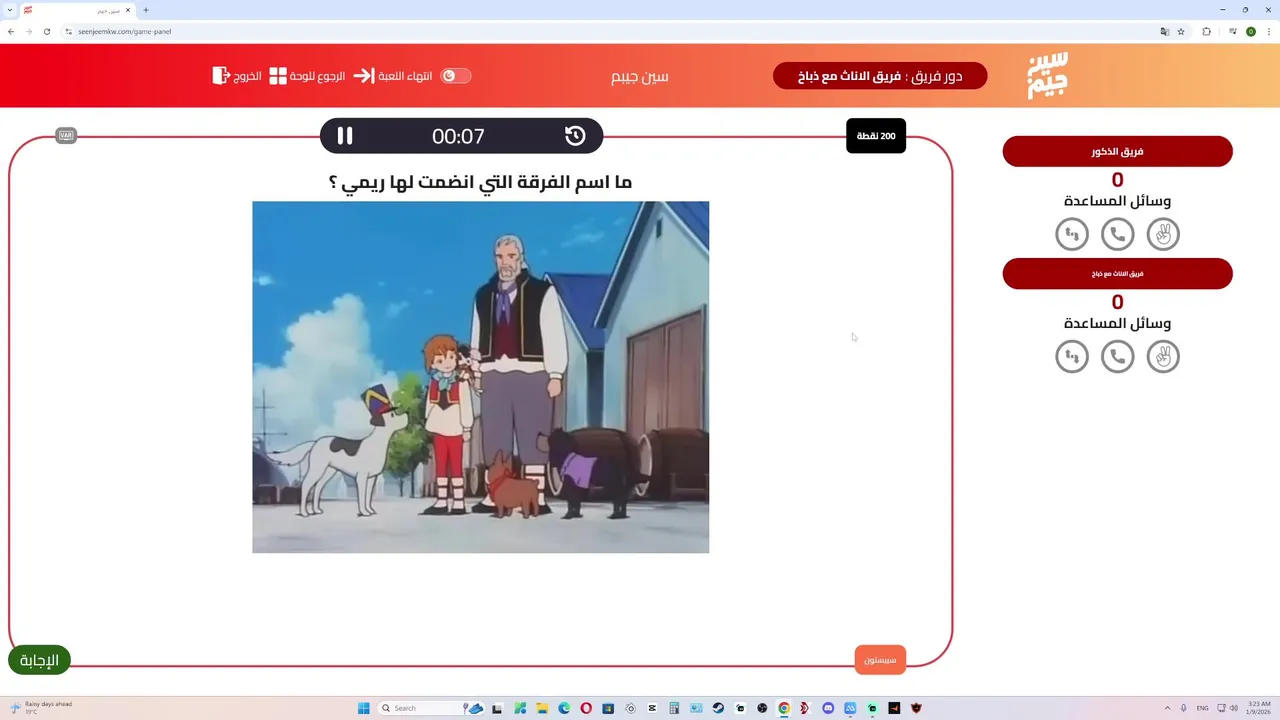Click the سين جيم logo in the header

tap(1048, 75)
